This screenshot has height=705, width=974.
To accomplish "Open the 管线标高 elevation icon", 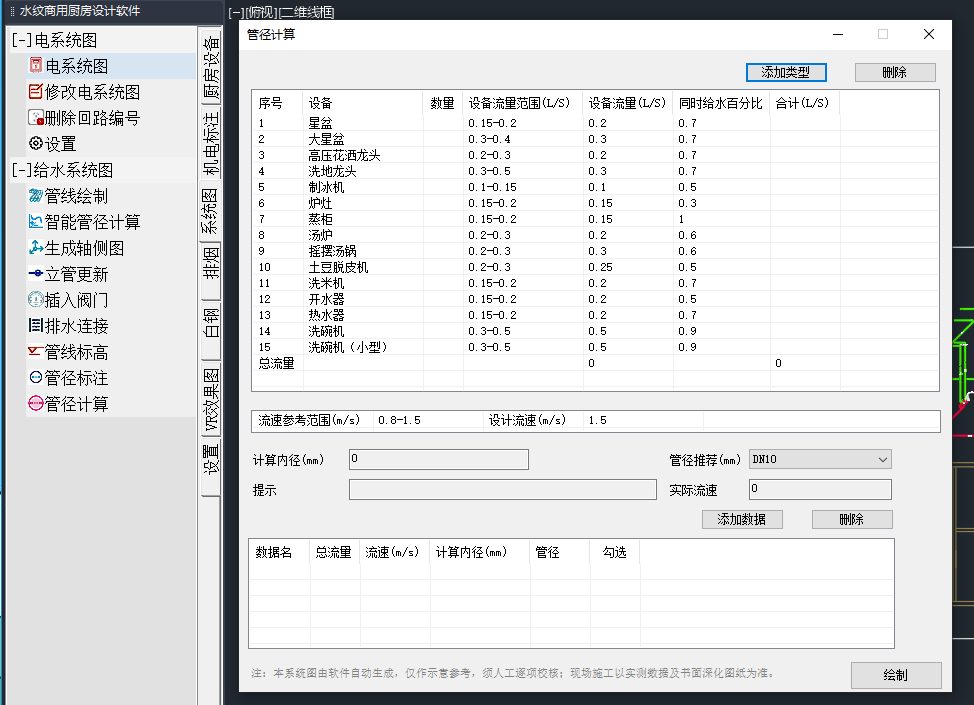I will point(36,352).
